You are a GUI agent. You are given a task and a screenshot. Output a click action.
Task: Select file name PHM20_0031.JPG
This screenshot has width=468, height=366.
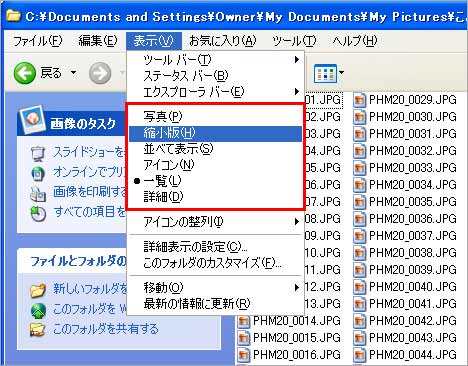[413, 134]
